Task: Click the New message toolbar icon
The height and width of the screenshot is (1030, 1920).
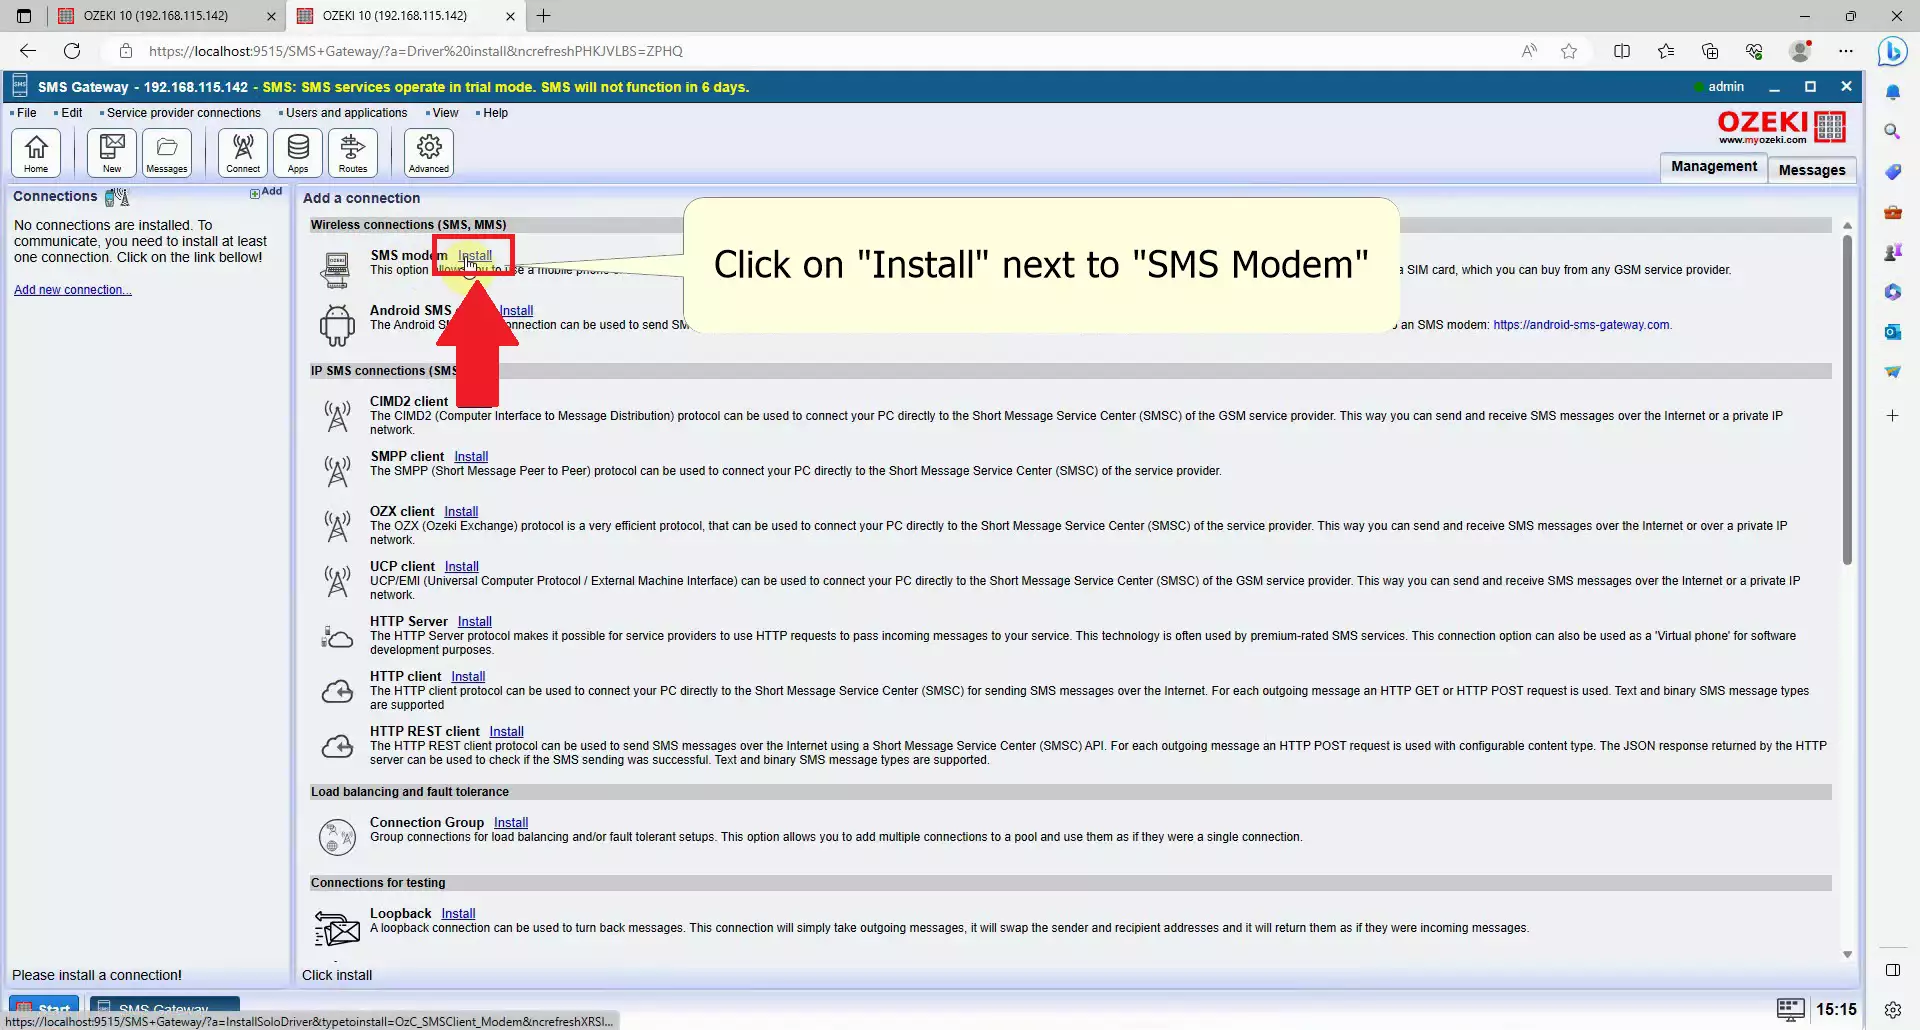Action: pyautogui.click(x=112, y=153)
